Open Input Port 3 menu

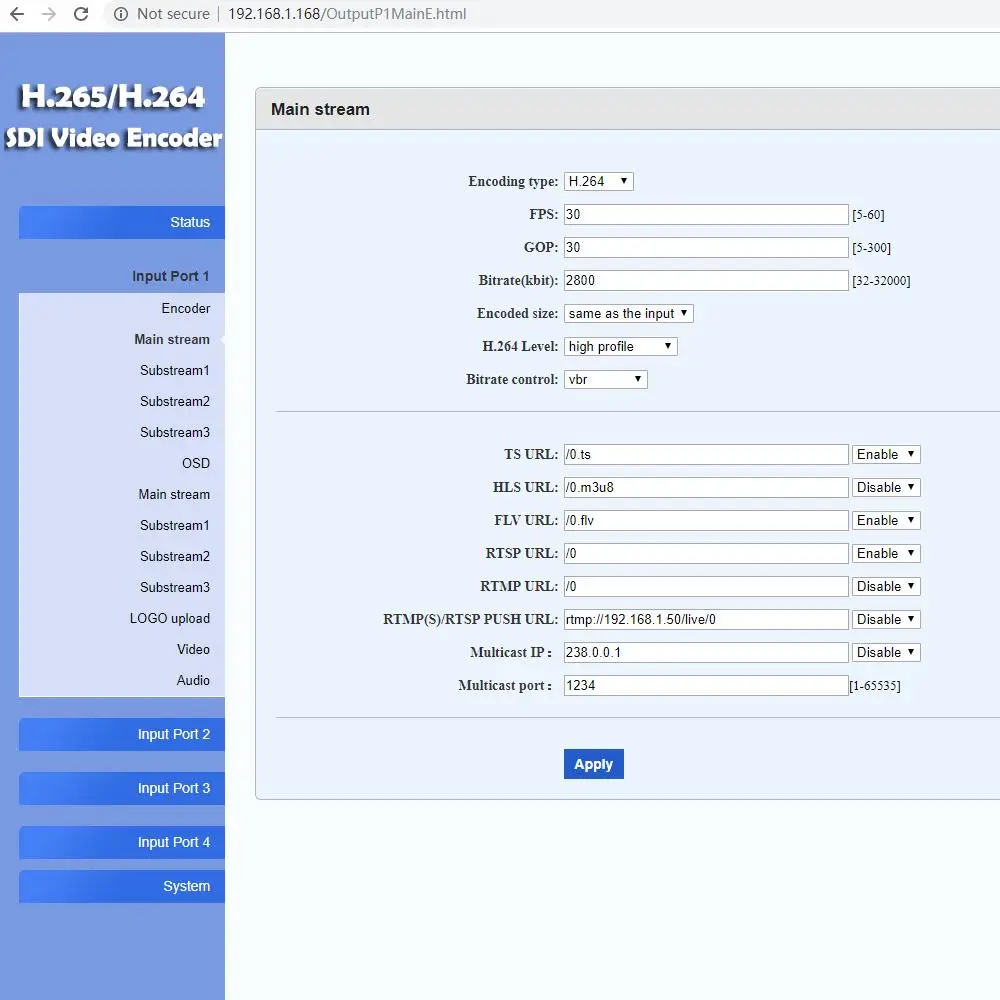point(122,788)
